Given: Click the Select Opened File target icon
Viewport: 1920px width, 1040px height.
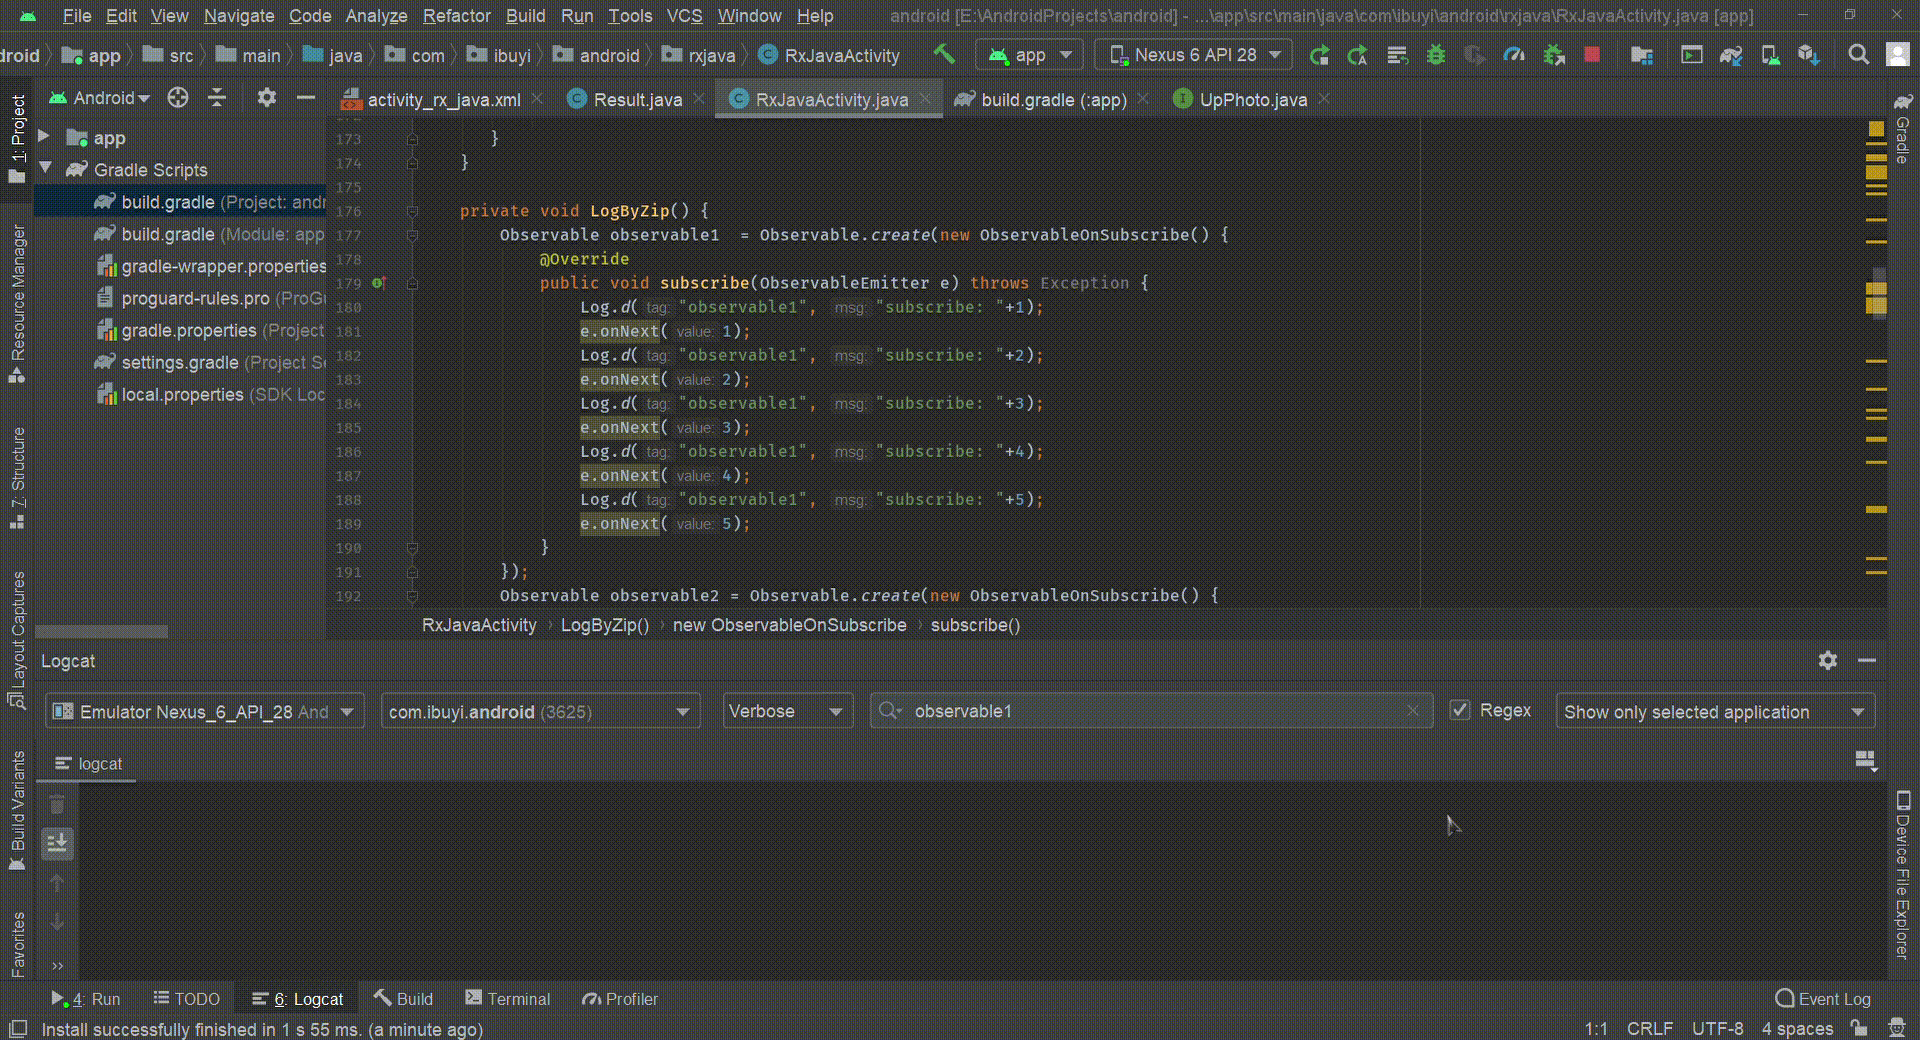Looking at the screenshot, I should (178, 97).
